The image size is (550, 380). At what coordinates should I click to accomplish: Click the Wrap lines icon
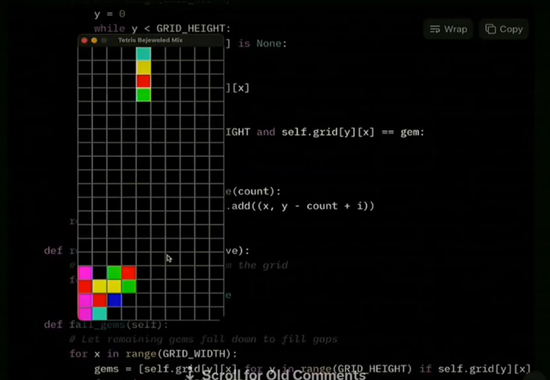coord(435,29)
